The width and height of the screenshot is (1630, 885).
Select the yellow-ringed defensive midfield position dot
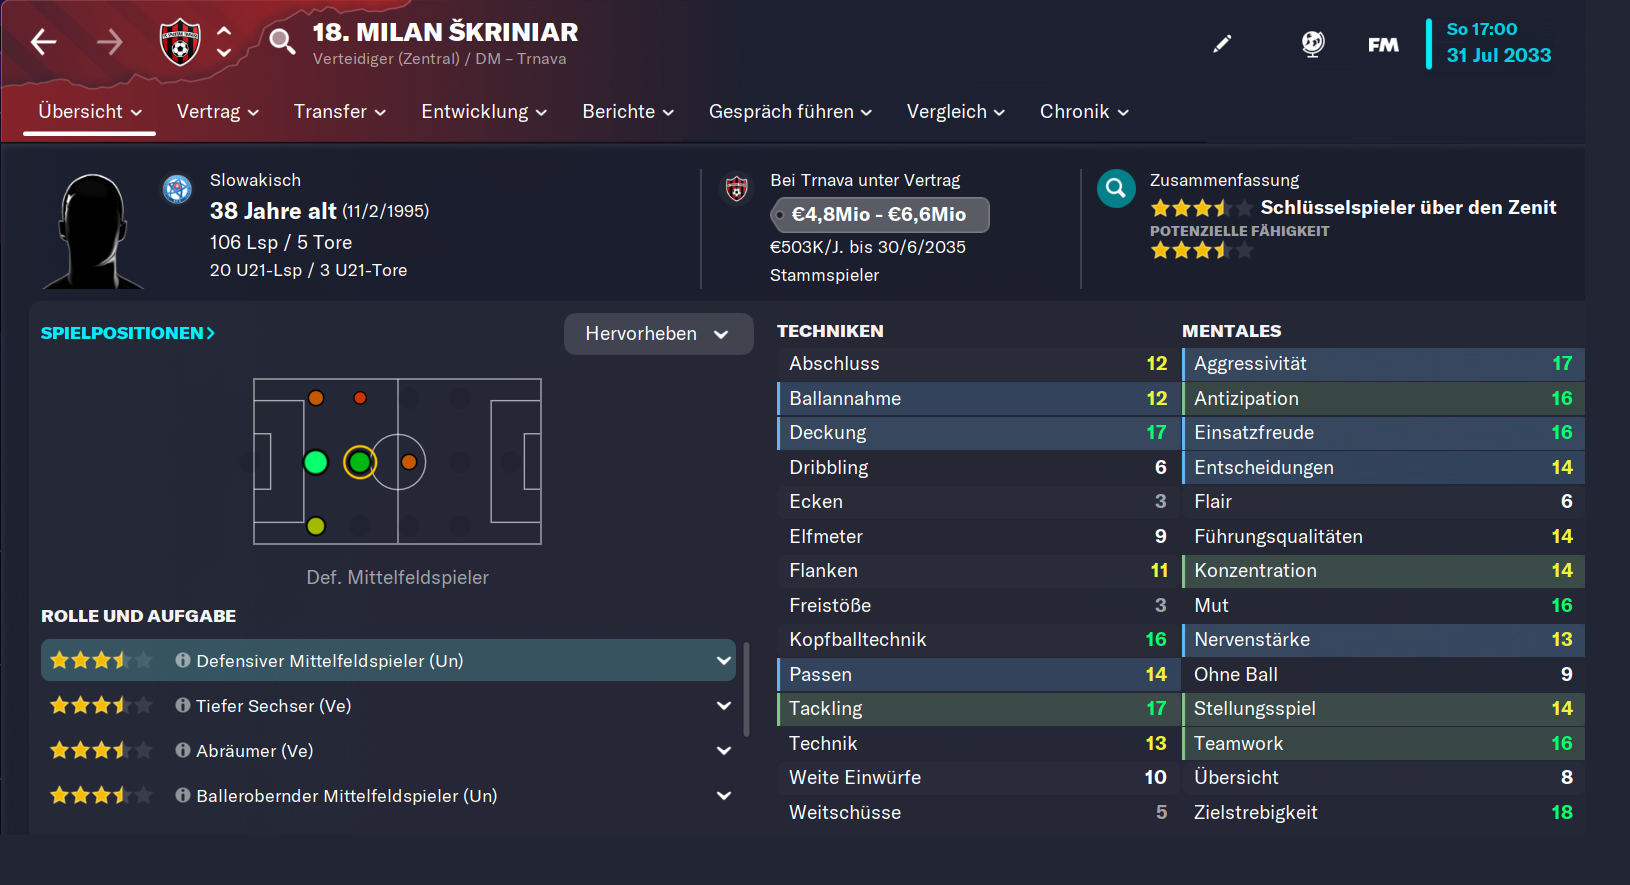[x=360, y=462]
